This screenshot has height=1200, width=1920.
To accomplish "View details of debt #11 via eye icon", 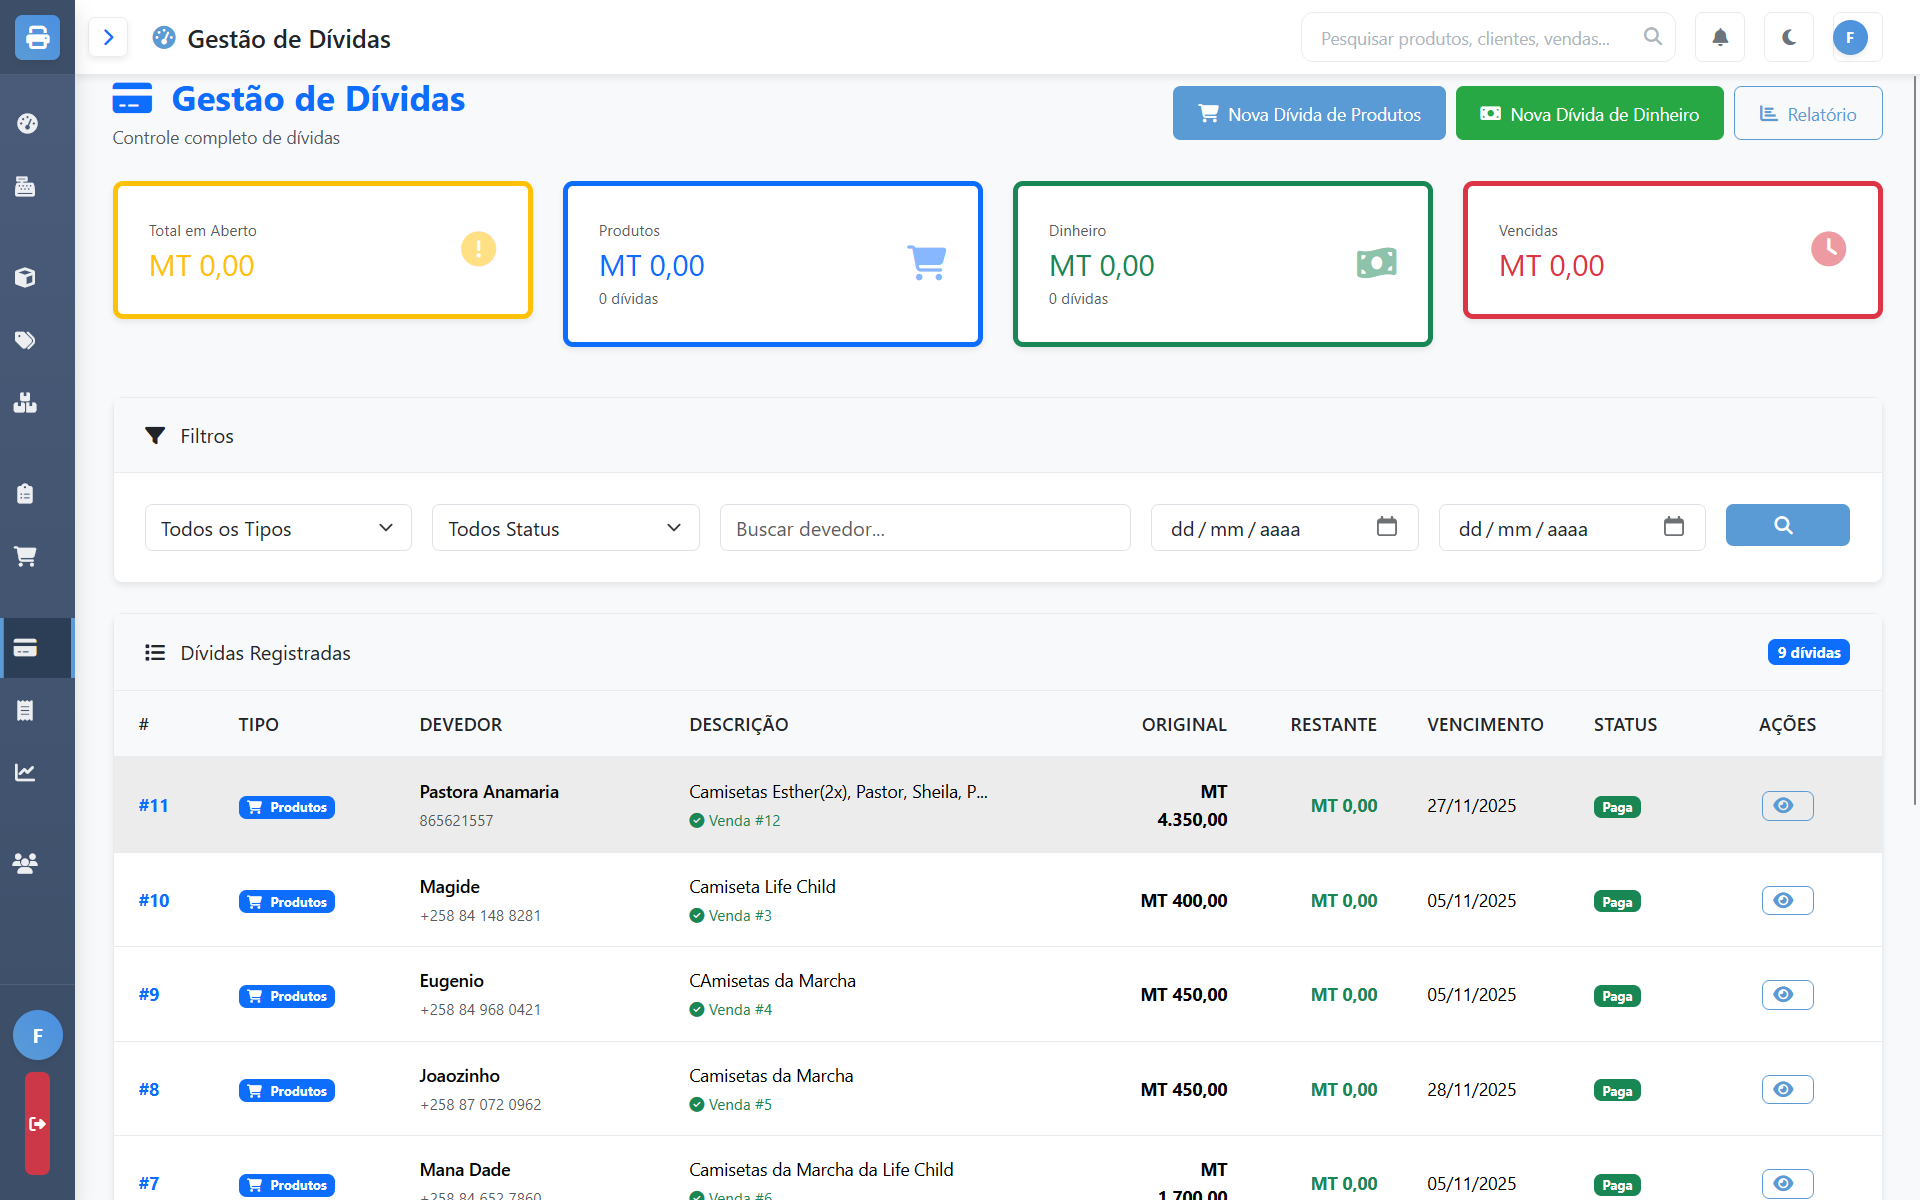I will (1787, 806).
